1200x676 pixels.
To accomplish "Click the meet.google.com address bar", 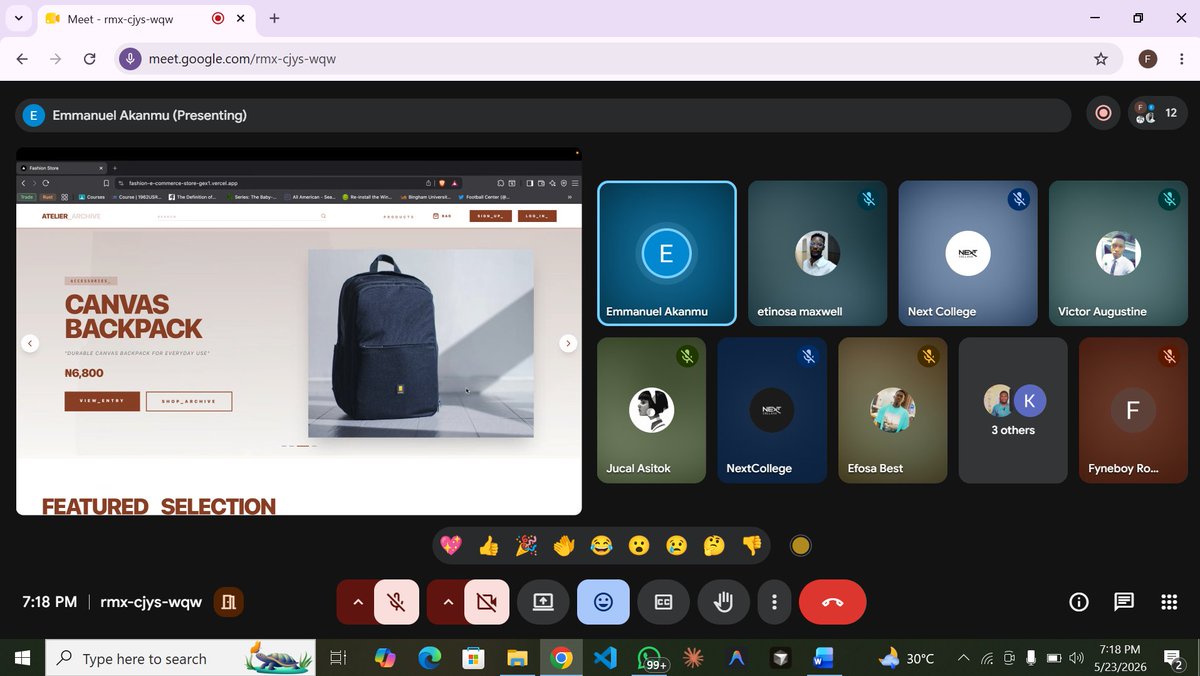I will 617,59.
